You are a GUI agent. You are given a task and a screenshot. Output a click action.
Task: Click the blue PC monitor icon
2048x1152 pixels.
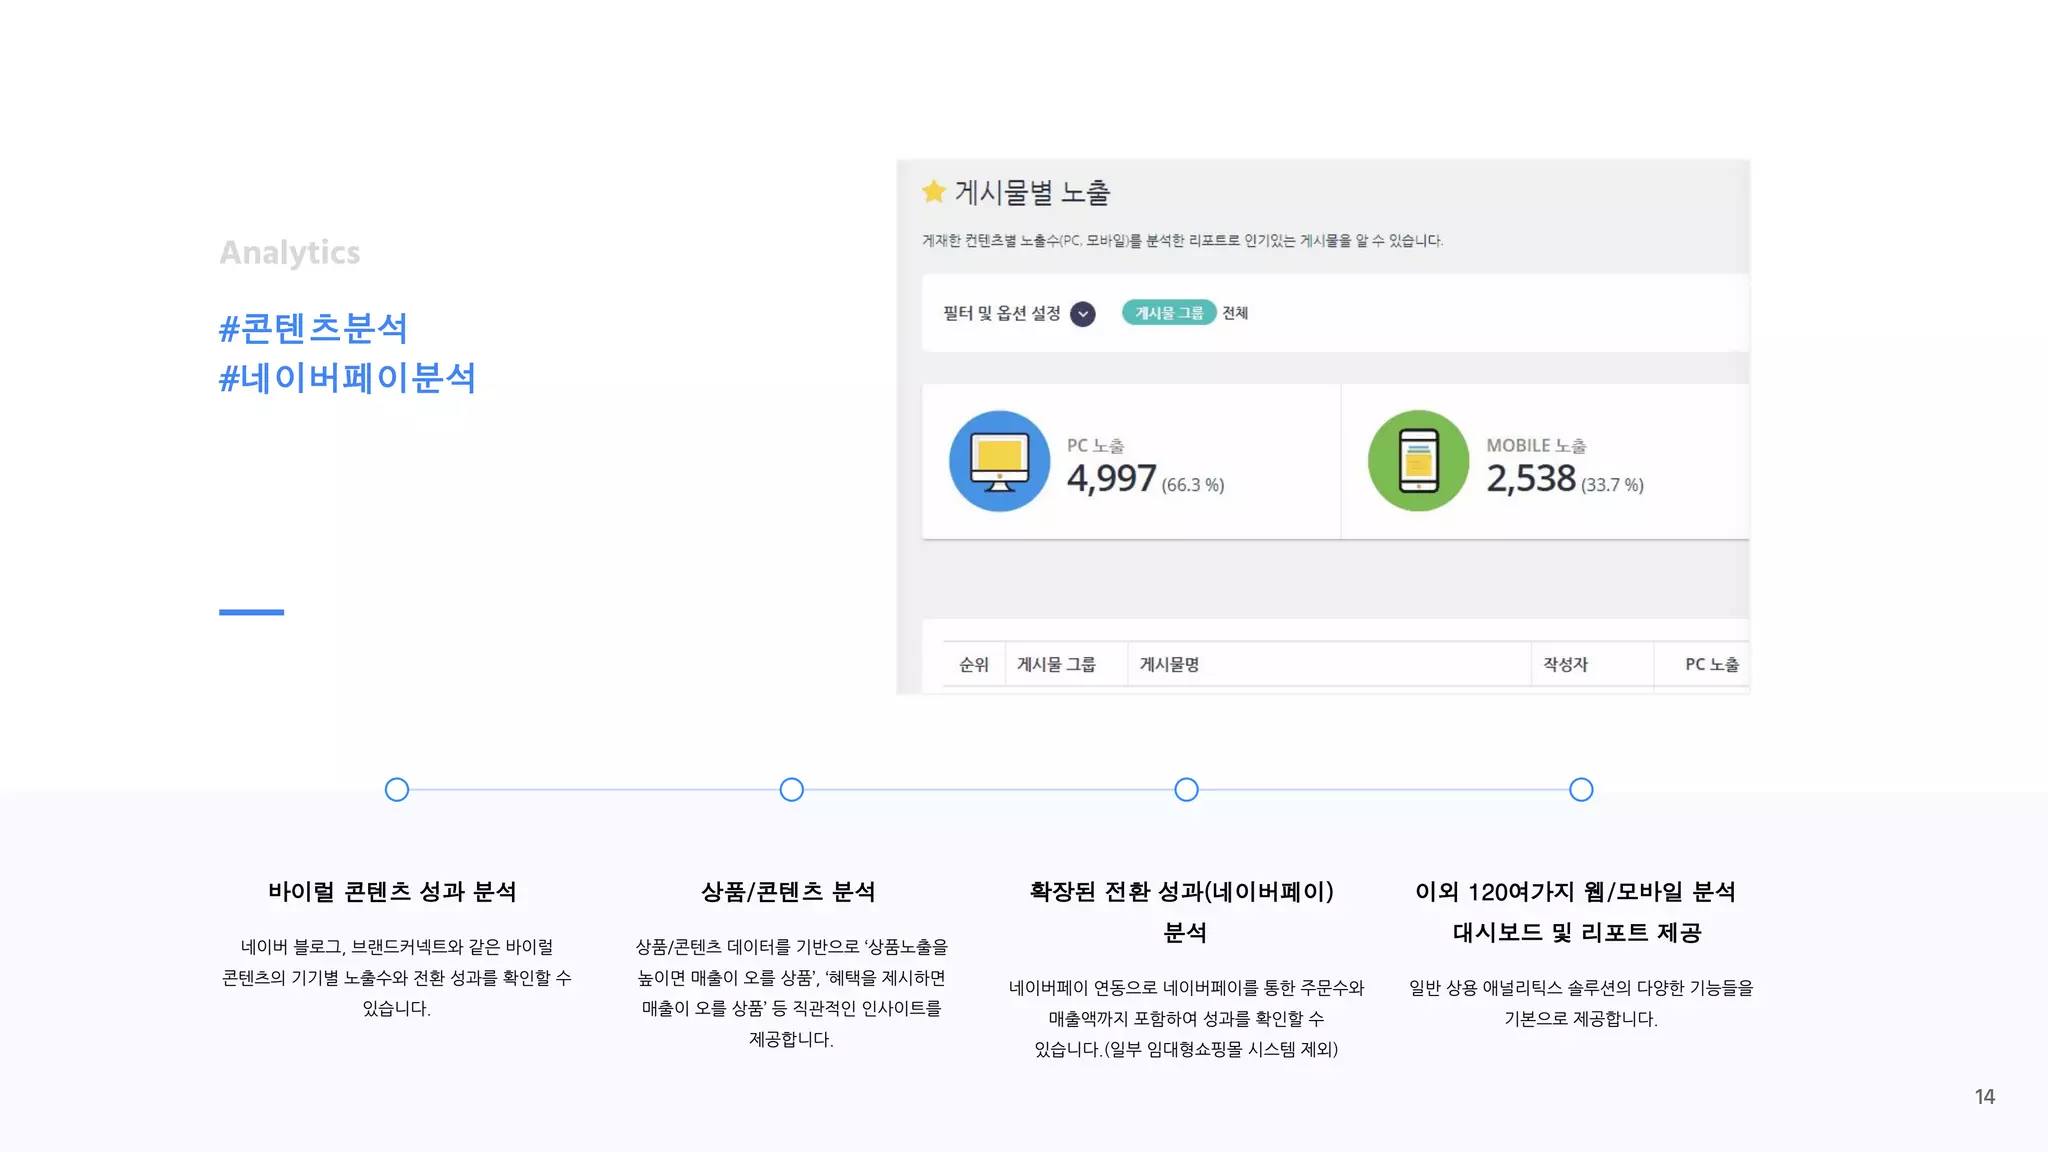(999, 461)
